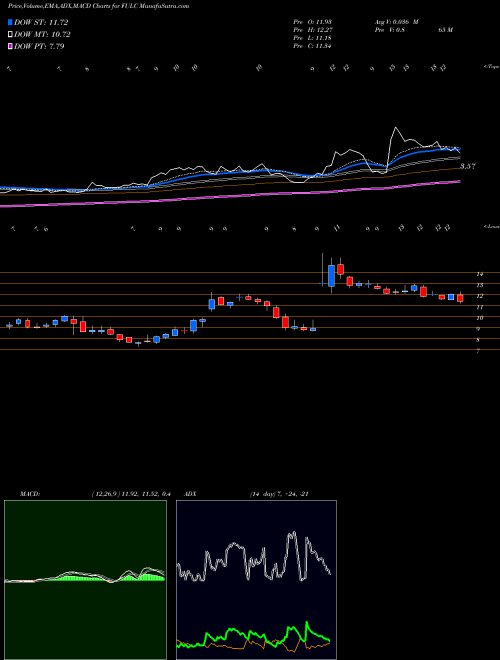Open the MACD indicator chart panel
The height and width of the screenshot is (660, 500).
pyautogui.click(x=85, y=580)
